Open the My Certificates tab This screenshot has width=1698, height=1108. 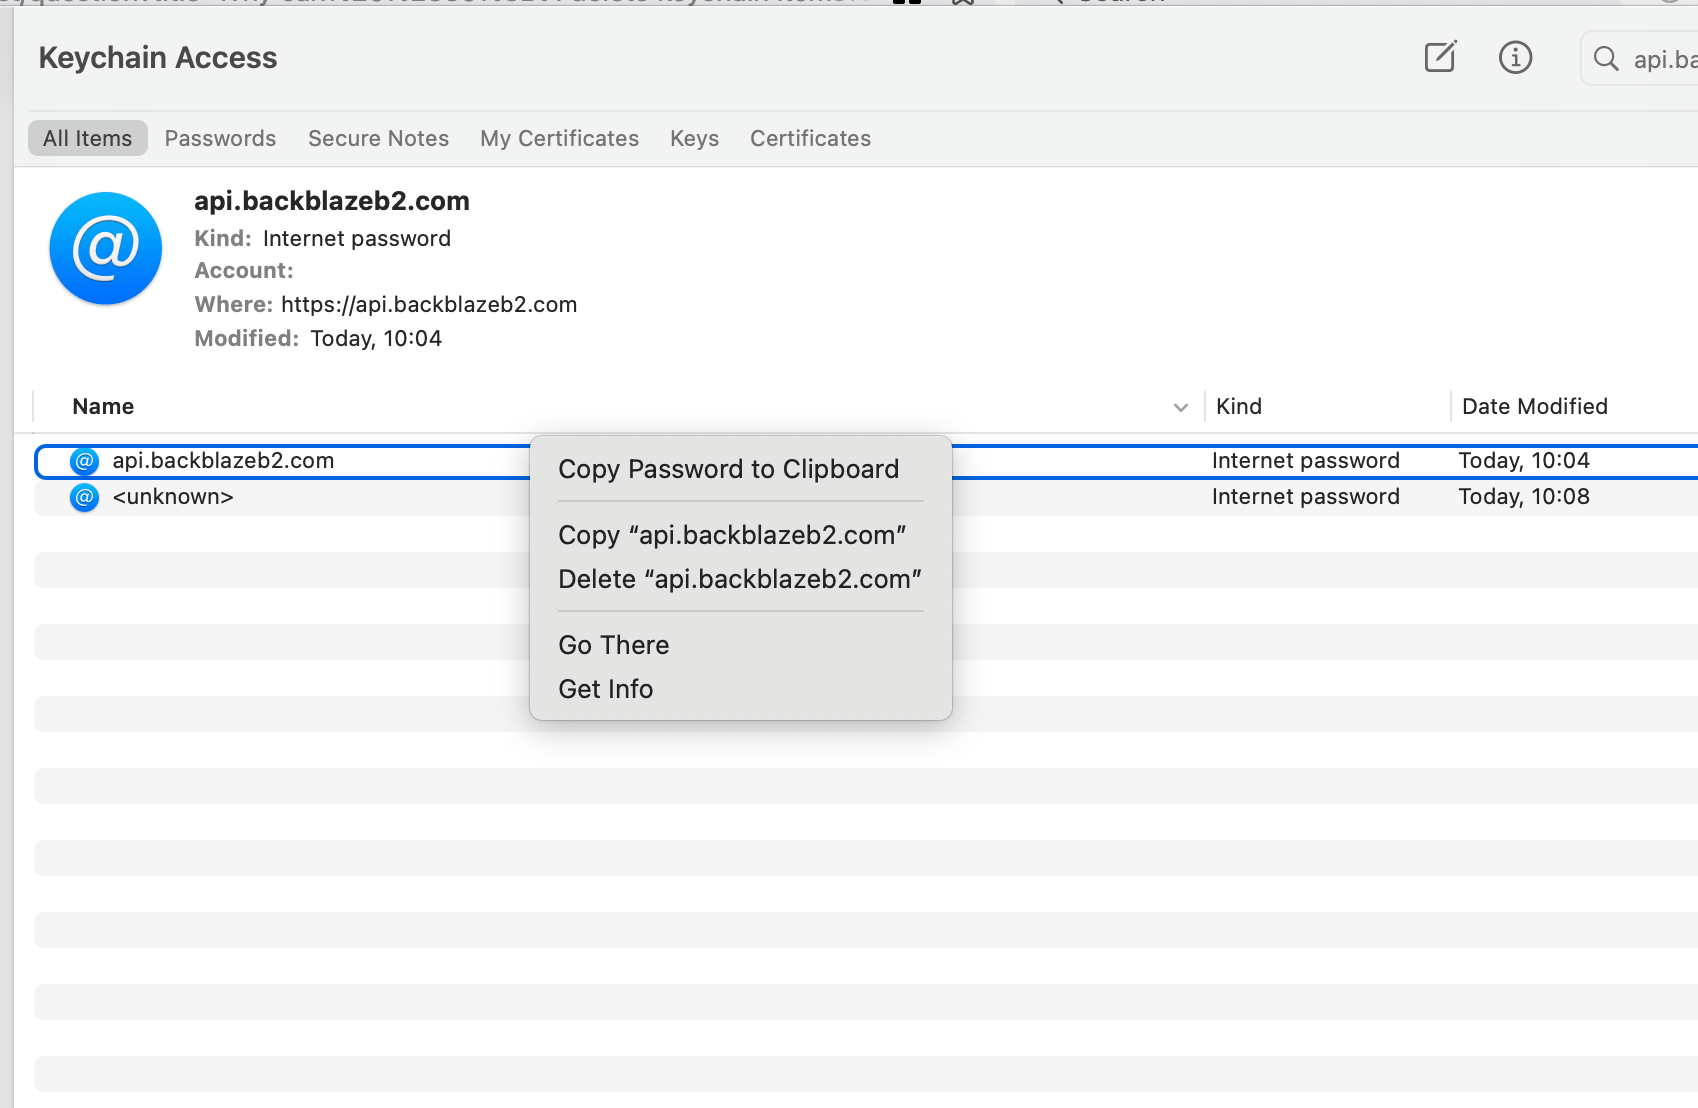[559, 138]
